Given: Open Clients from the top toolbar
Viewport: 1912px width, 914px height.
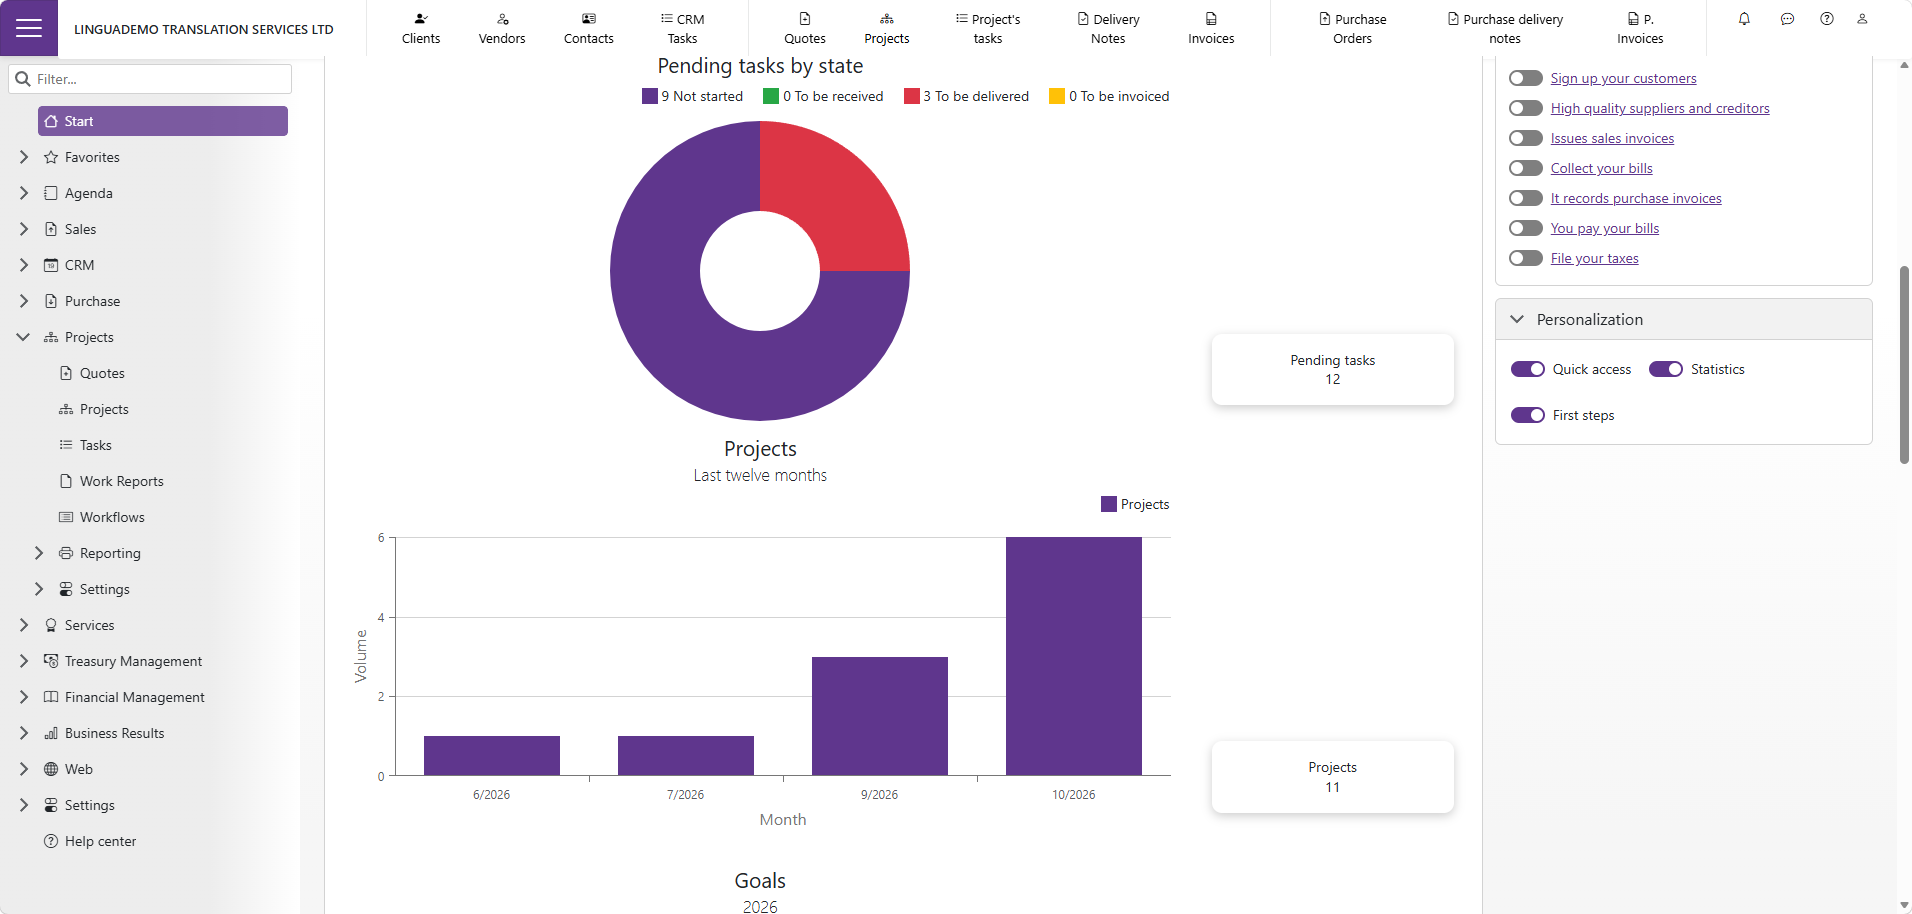Looking at the screenshot, I should click(421, 28).
